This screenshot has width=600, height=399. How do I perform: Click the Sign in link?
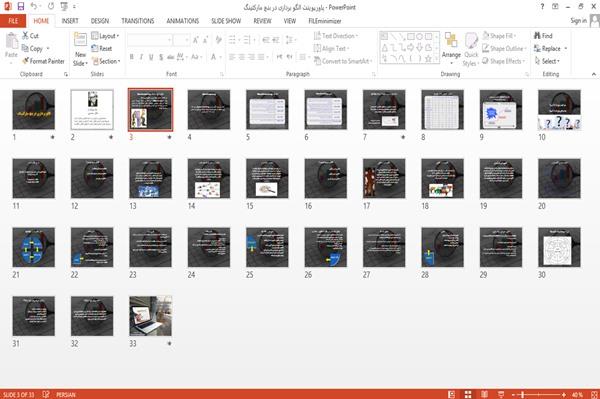[x=578, y=21]
